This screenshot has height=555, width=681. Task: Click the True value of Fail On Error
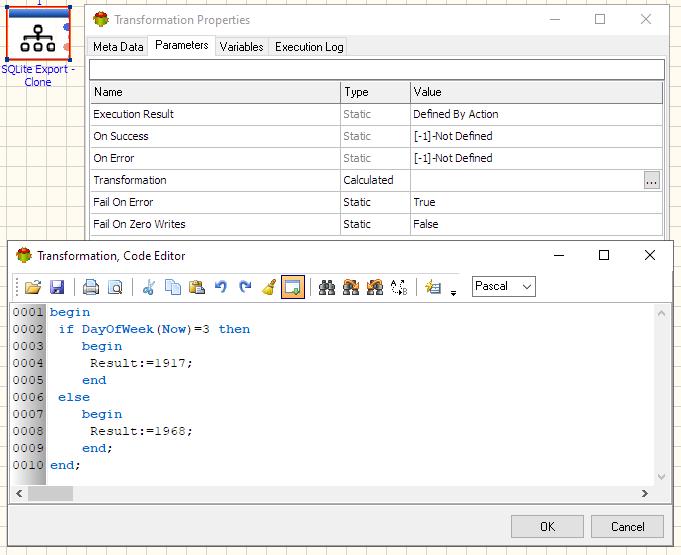[424, 202]
